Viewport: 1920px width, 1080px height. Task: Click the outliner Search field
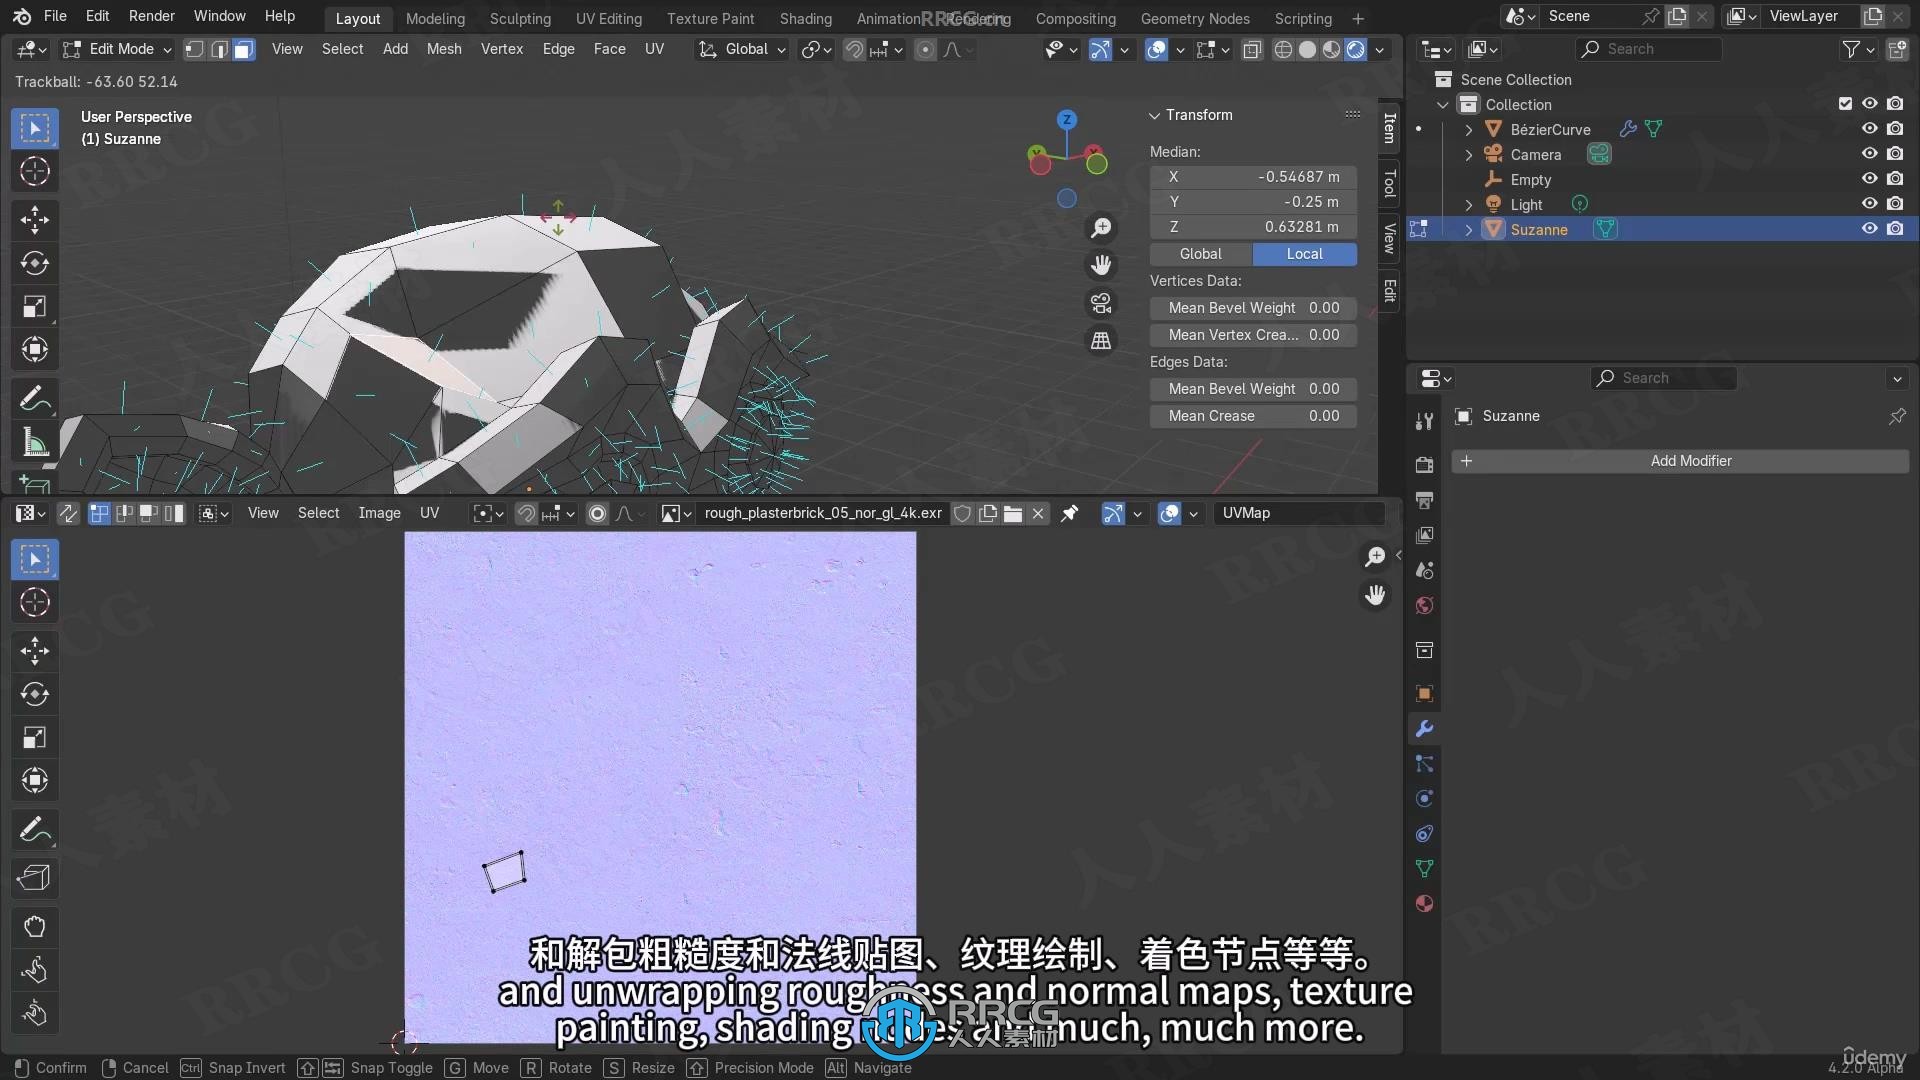1648,49
